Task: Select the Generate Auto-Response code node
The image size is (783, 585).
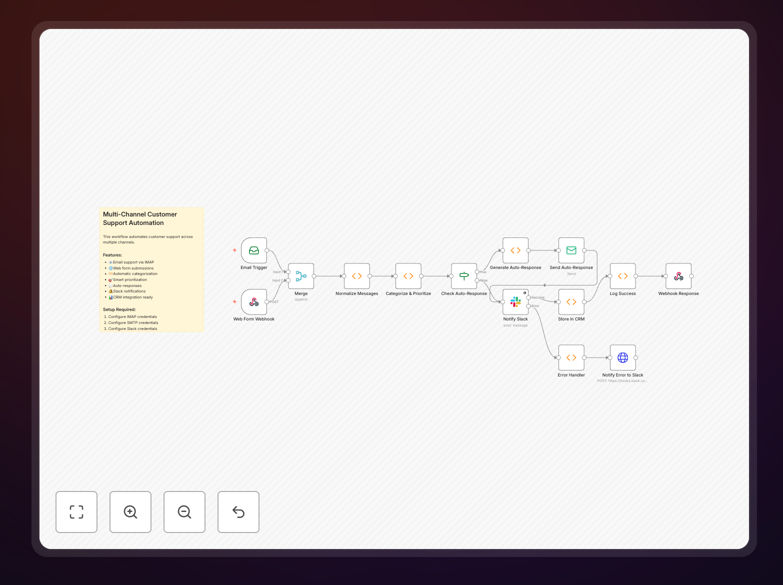Action: click(x=515, y=250)
